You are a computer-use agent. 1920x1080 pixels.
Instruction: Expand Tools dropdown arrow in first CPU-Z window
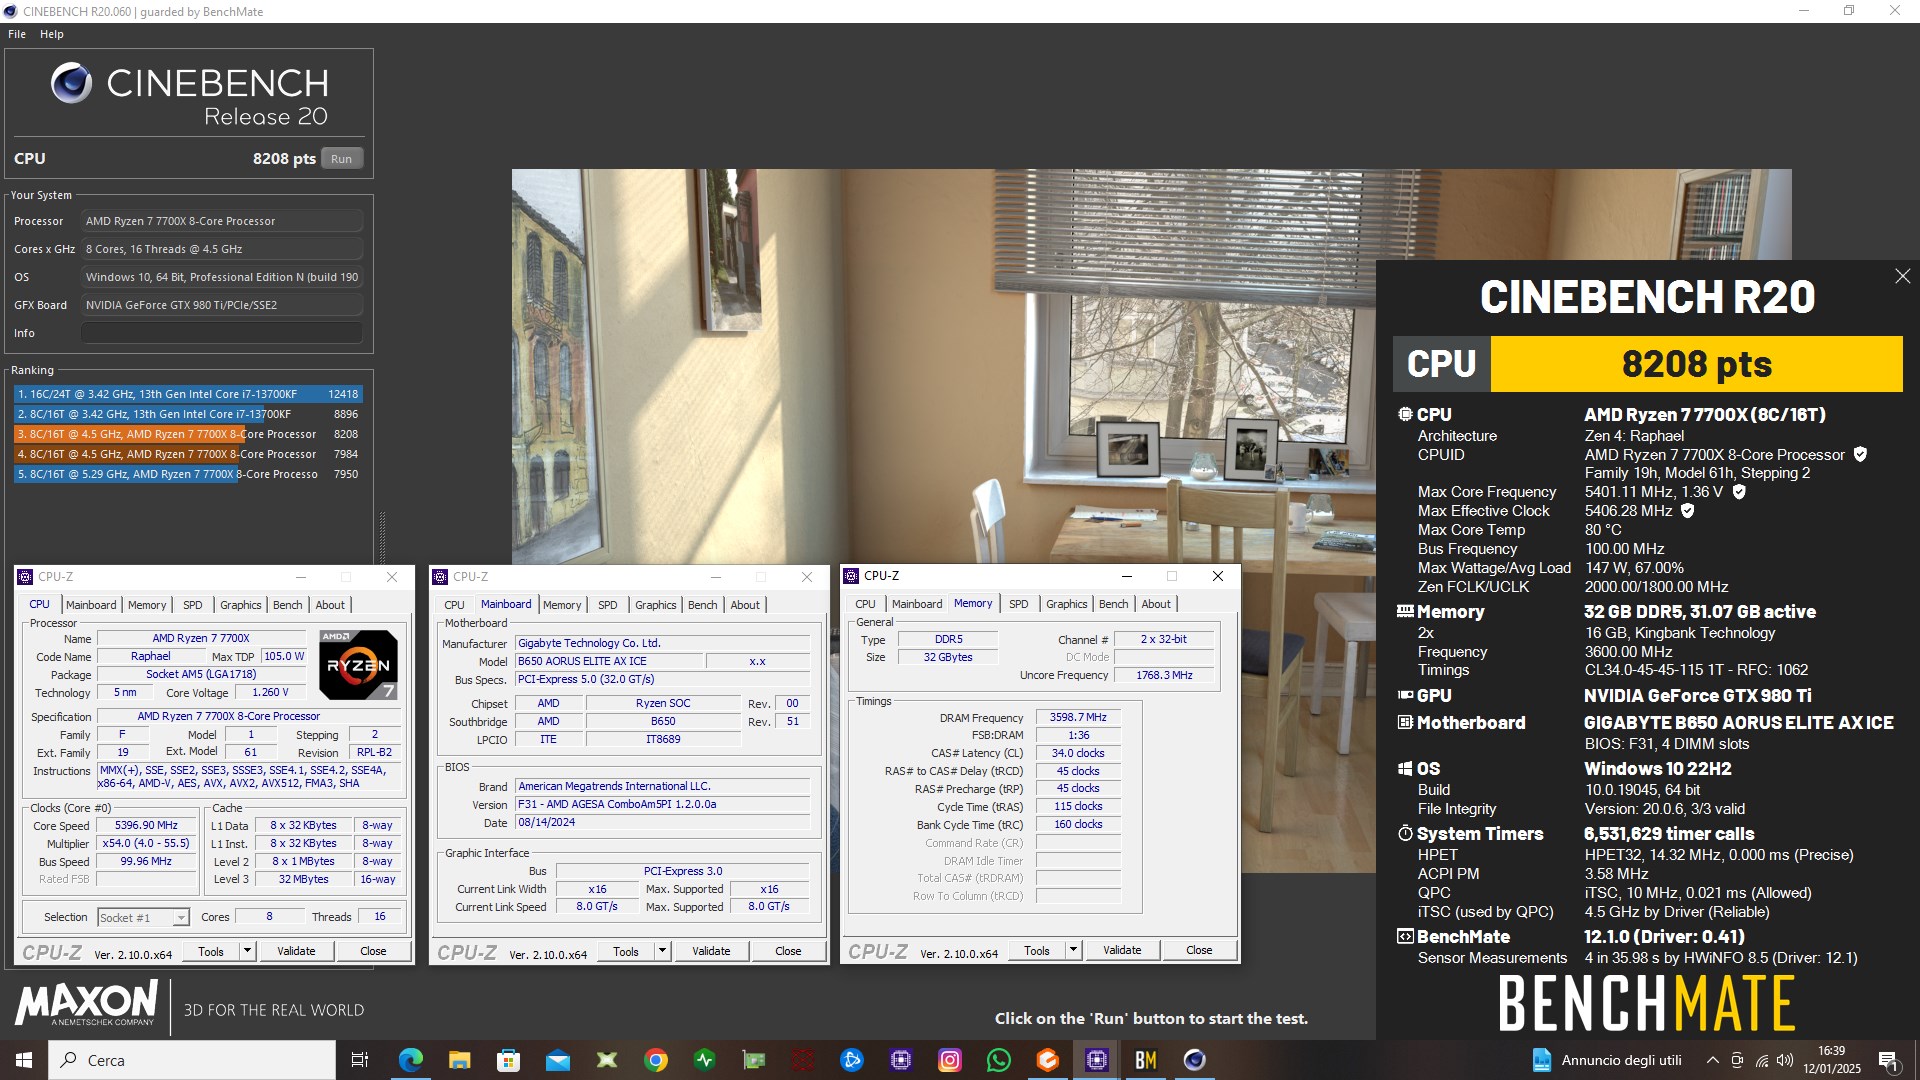tap(248, 951)
